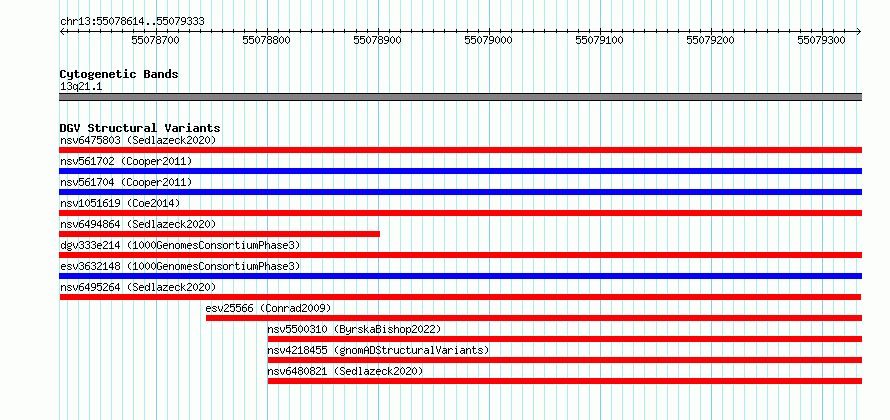Select the red bar under nsv4218455
Screen dimensions: 890x420
565,360
